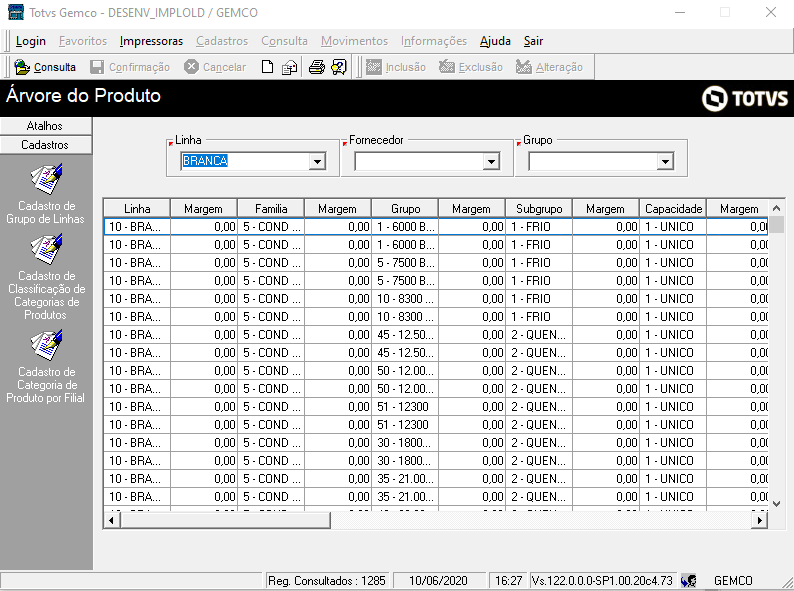Open the Movimentos menu

[x=354, y=41]
